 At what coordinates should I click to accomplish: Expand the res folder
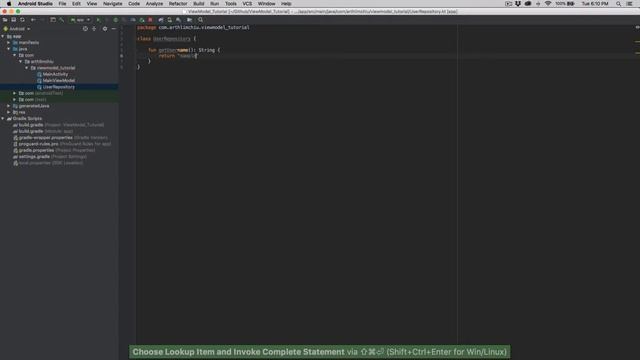click(x=9, y=112)
